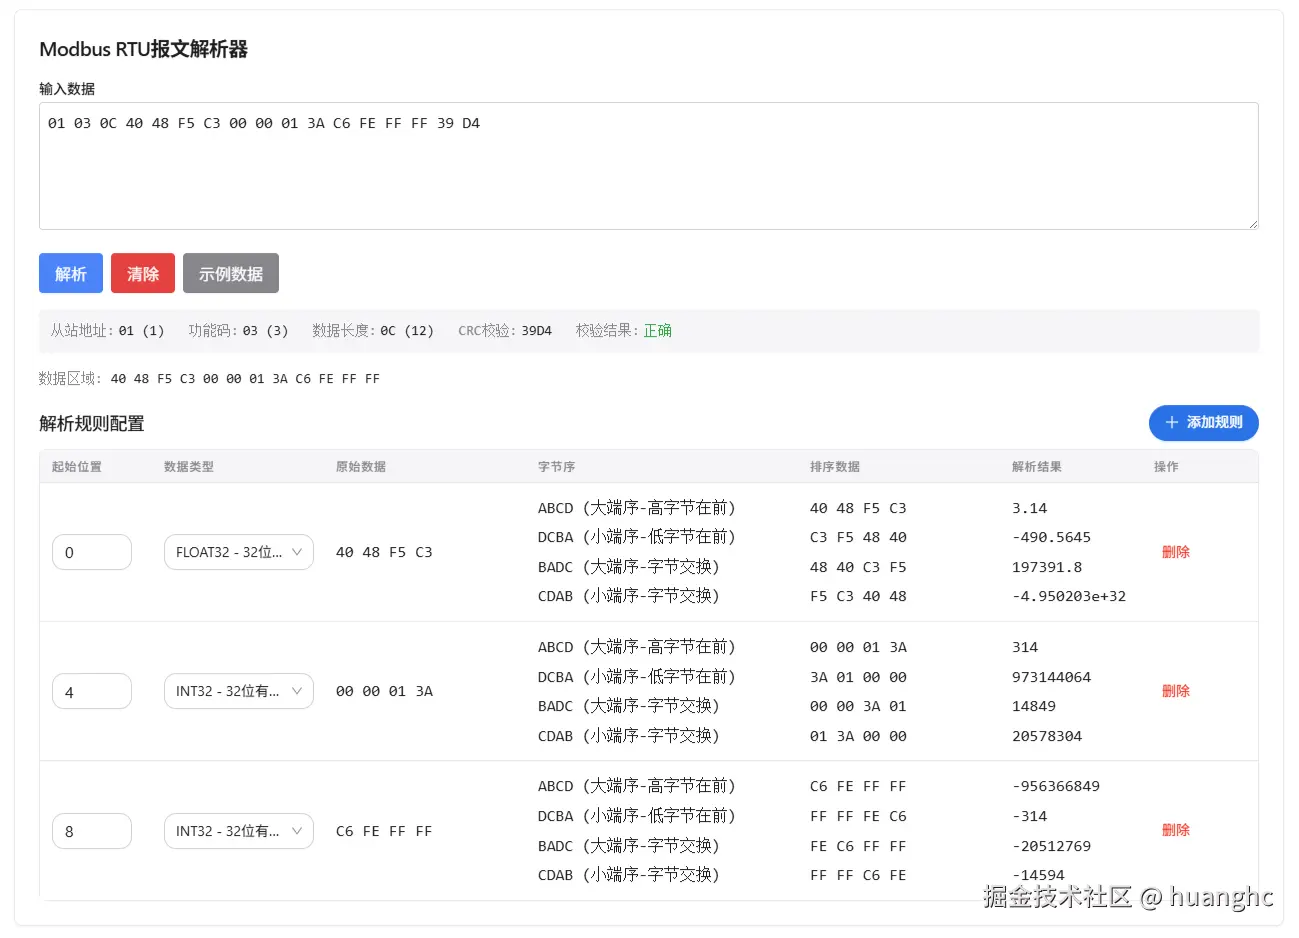This screenshot has width=1299, height=938.
Task: Click start position field with value 8
Action: coord(92,831)
